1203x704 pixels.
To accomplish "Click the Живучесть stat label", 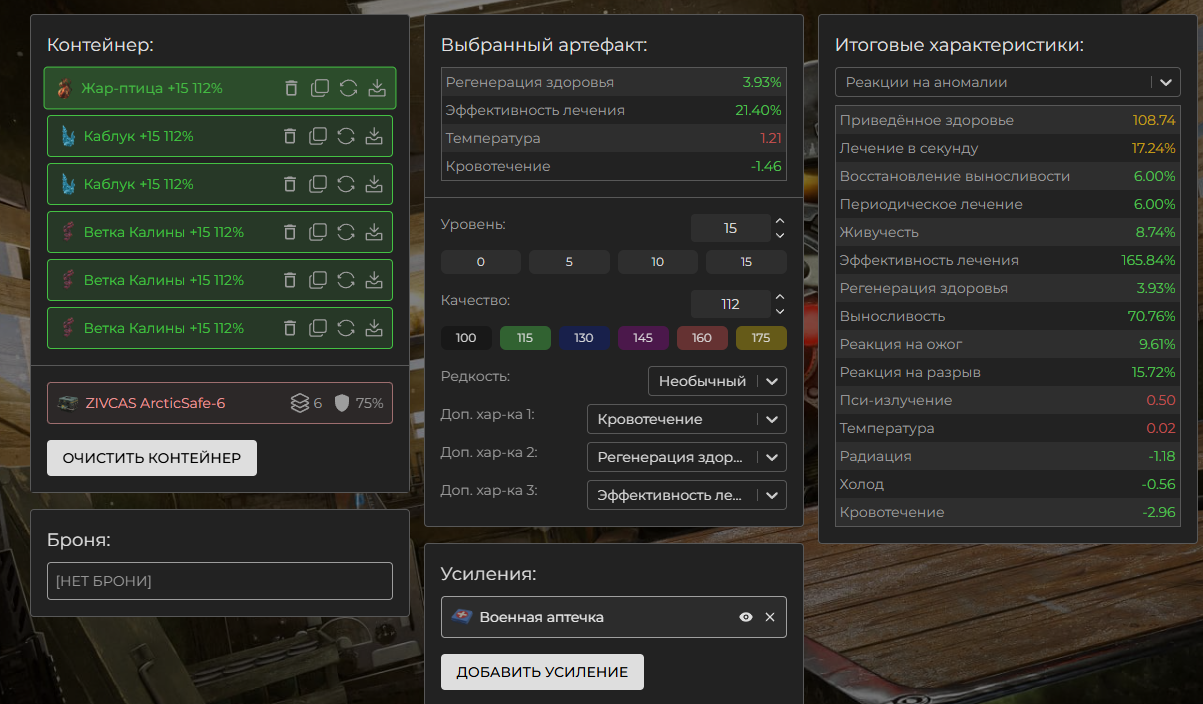I will (x=879, y=232).
